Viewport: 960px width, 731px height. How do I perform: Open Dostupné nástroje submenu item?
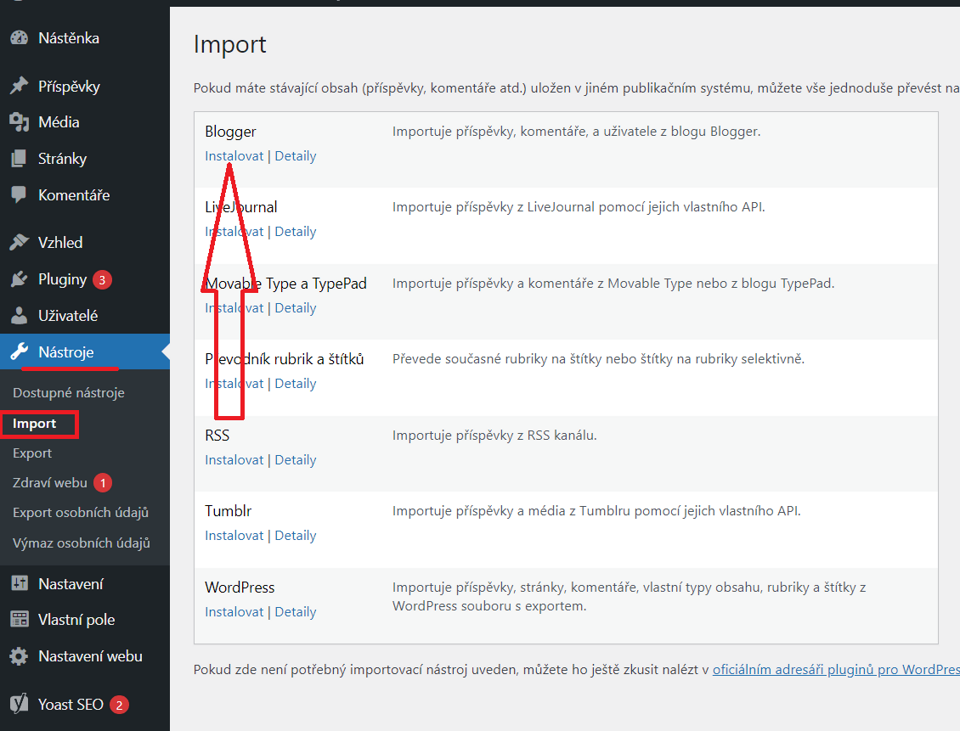coord(69,392)
